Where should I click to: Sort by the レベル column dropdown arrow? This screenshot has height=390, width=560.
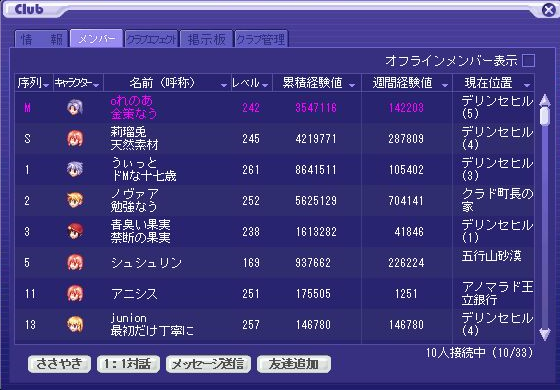[265, 85]
